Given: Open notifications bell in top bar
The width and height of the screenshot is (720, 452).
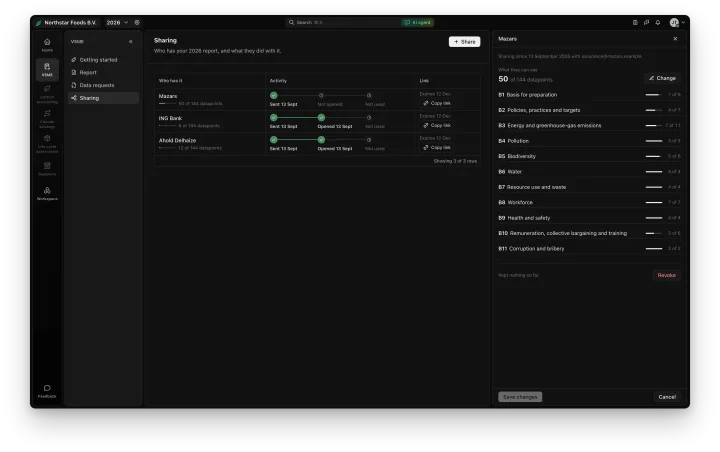Looking at the screenshot, I should click(658, 22).
